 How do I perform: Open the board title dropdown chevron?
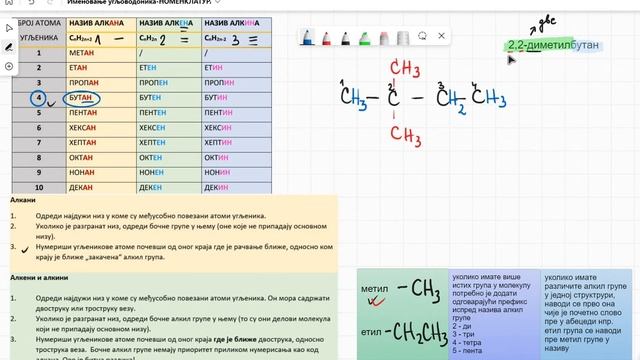[218, 2]
